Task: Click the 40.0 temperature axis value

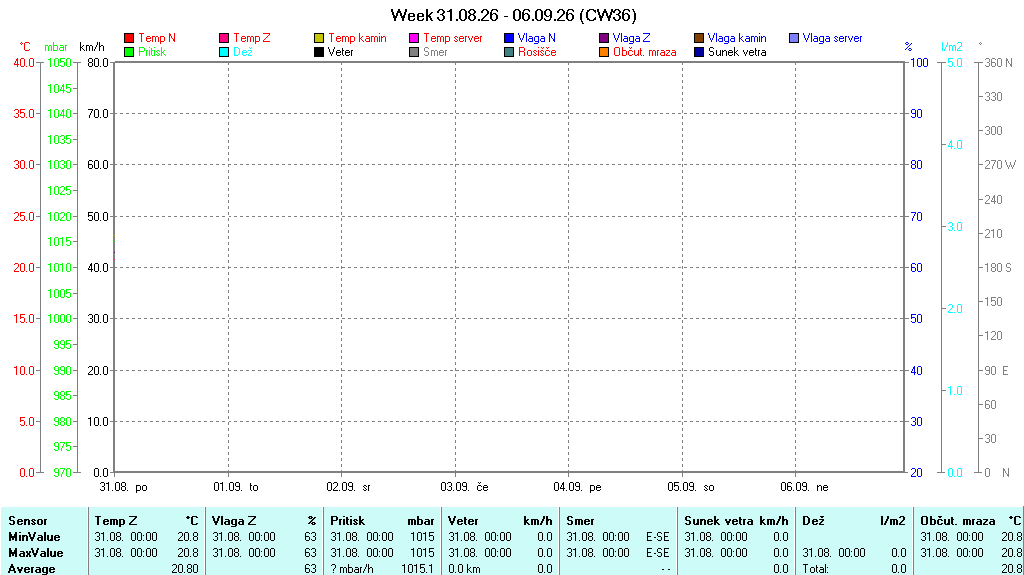Action: (x=24, y=63)
